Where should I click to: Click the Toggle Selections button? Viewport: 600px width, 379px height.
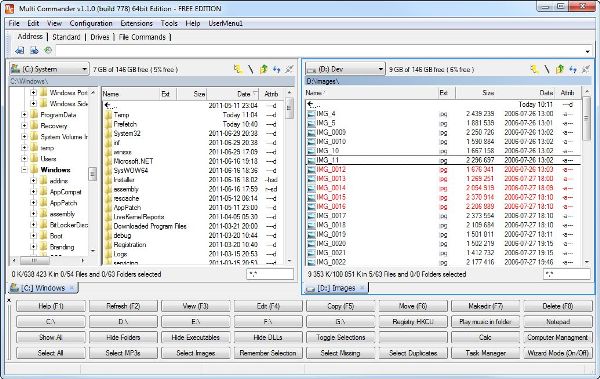[x=341, y=337]
